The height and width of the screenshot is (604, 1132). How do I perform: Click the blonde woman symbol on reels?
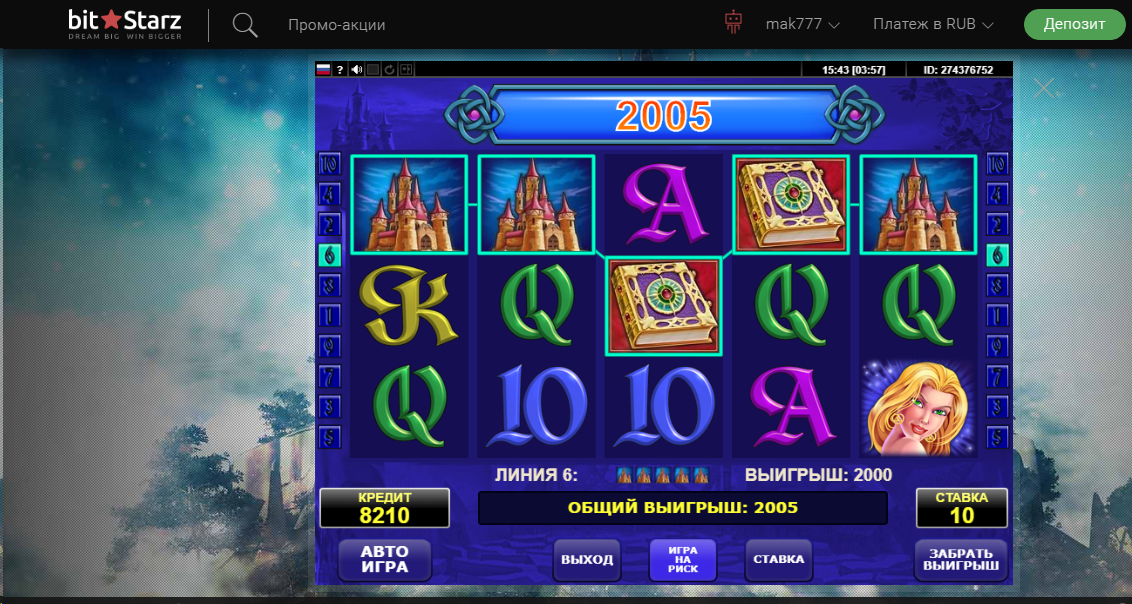[918, 406]
